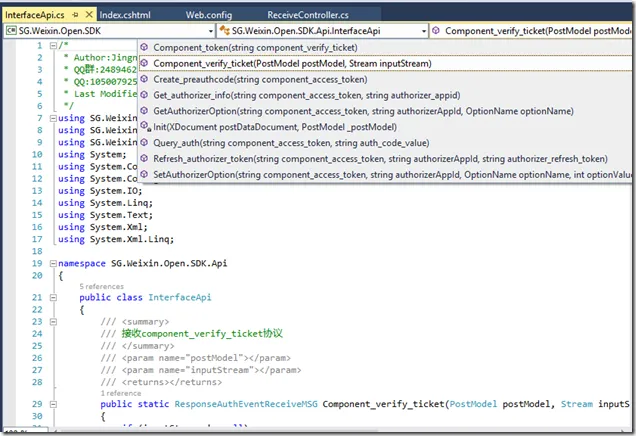Click the InterfaceApi class icon in navigation bar
This screenshot has width=636, height=436.
point(224,31)
